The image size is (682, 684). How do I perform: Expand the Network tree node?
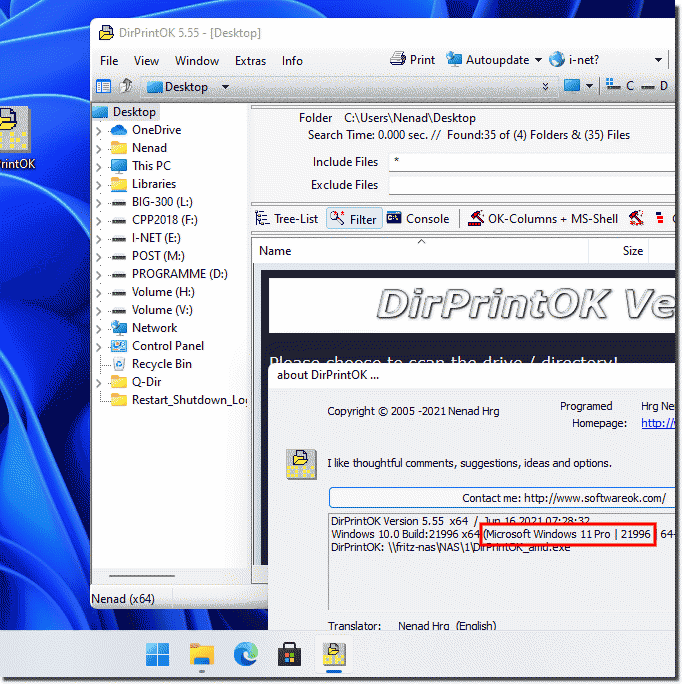[99, 328]
